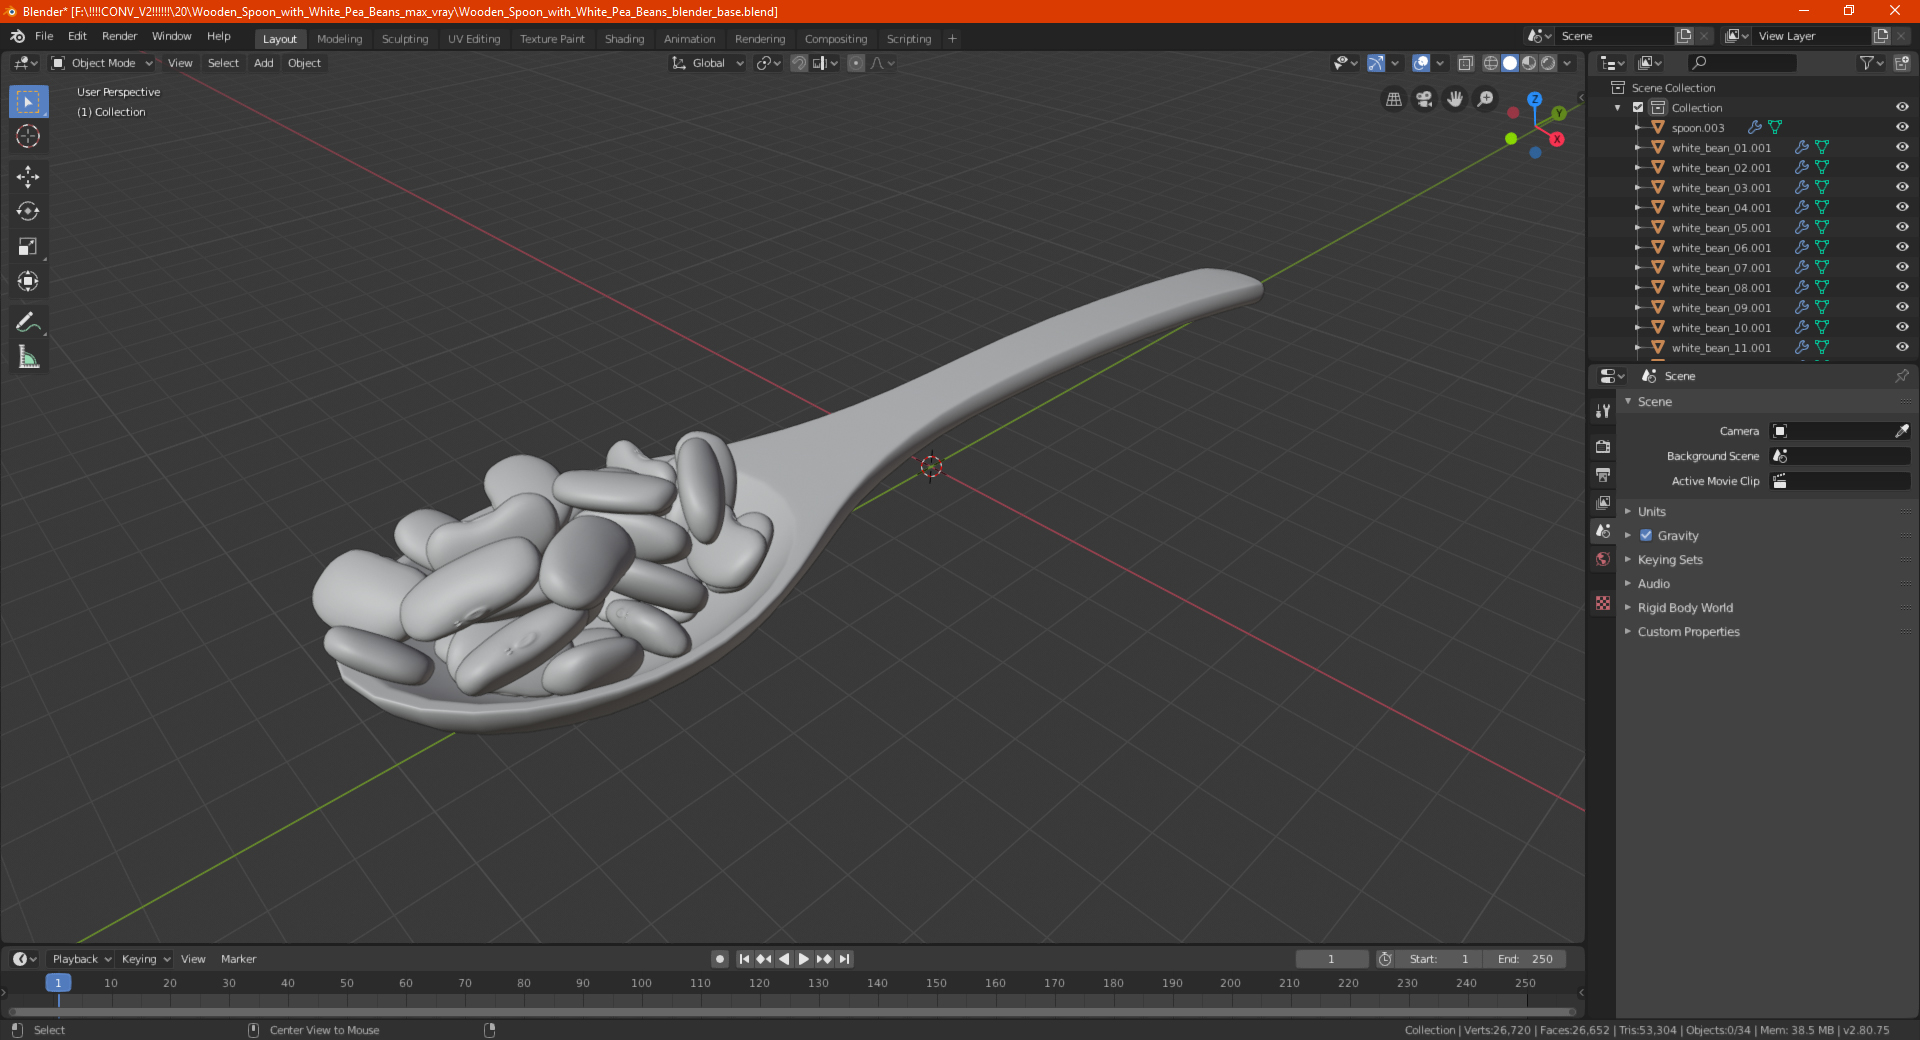The image size is (1920, 1040).
Task: Open the Add menu in viewport header
Action: click(x=263, y=63)
